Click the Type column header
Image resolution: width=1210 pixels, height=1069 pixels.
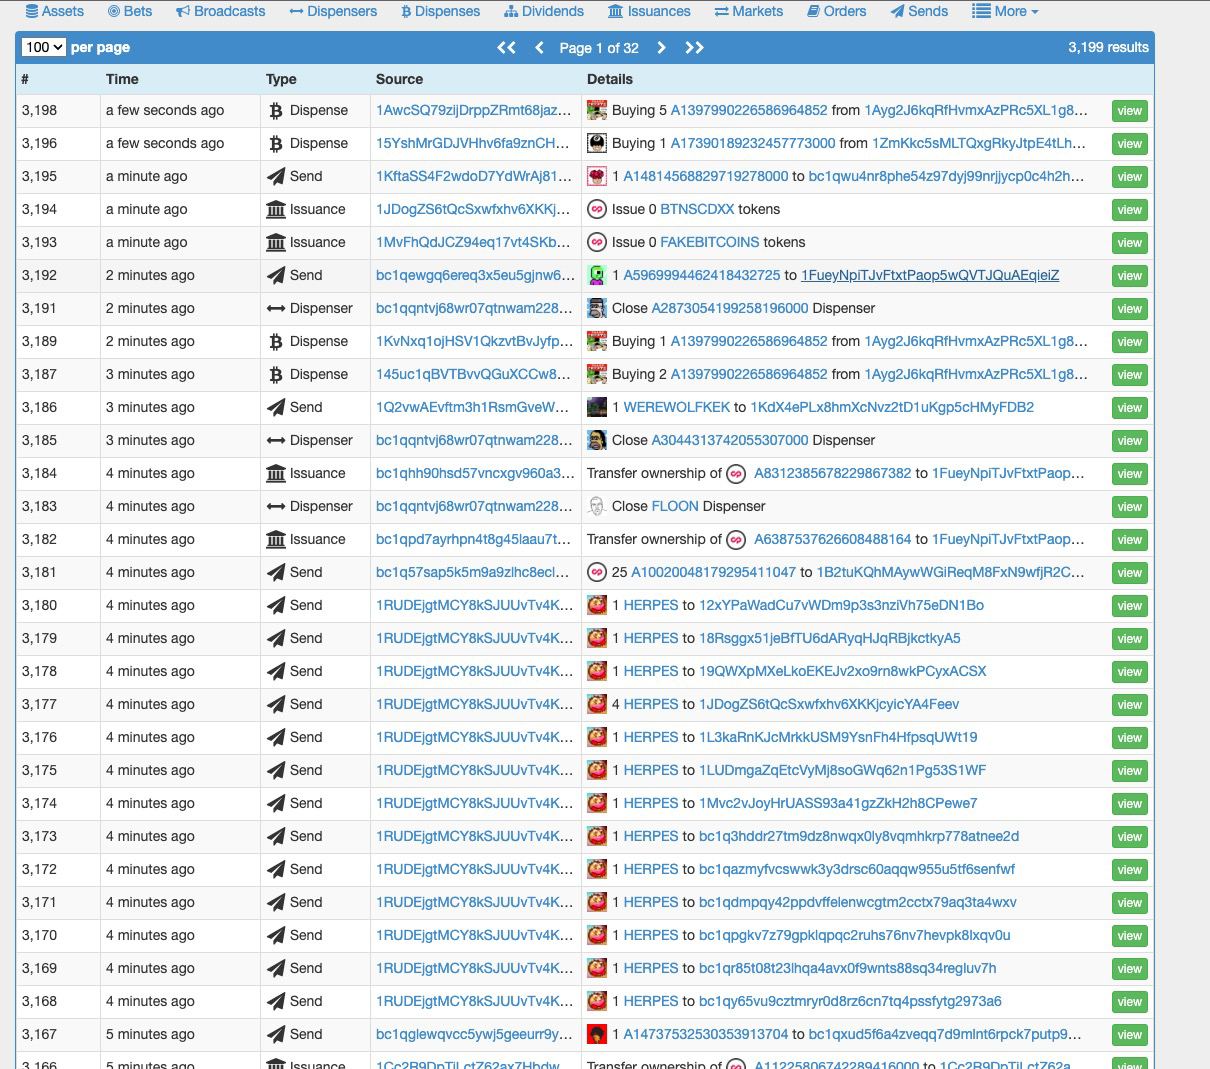click(x=281, y=80)
